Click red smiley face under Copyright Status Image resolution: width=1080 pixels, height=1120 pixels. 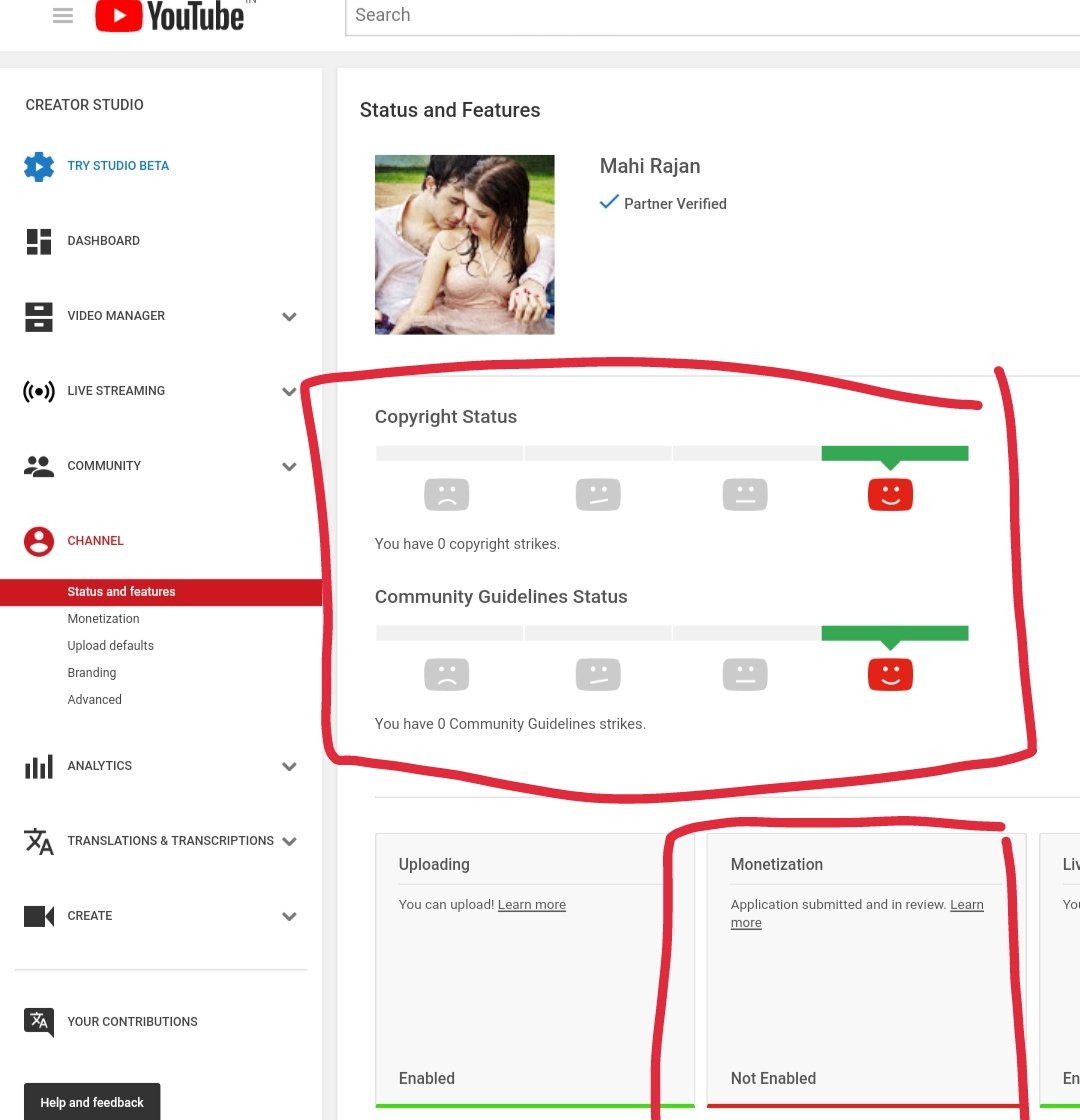click(x=890, y=494)
